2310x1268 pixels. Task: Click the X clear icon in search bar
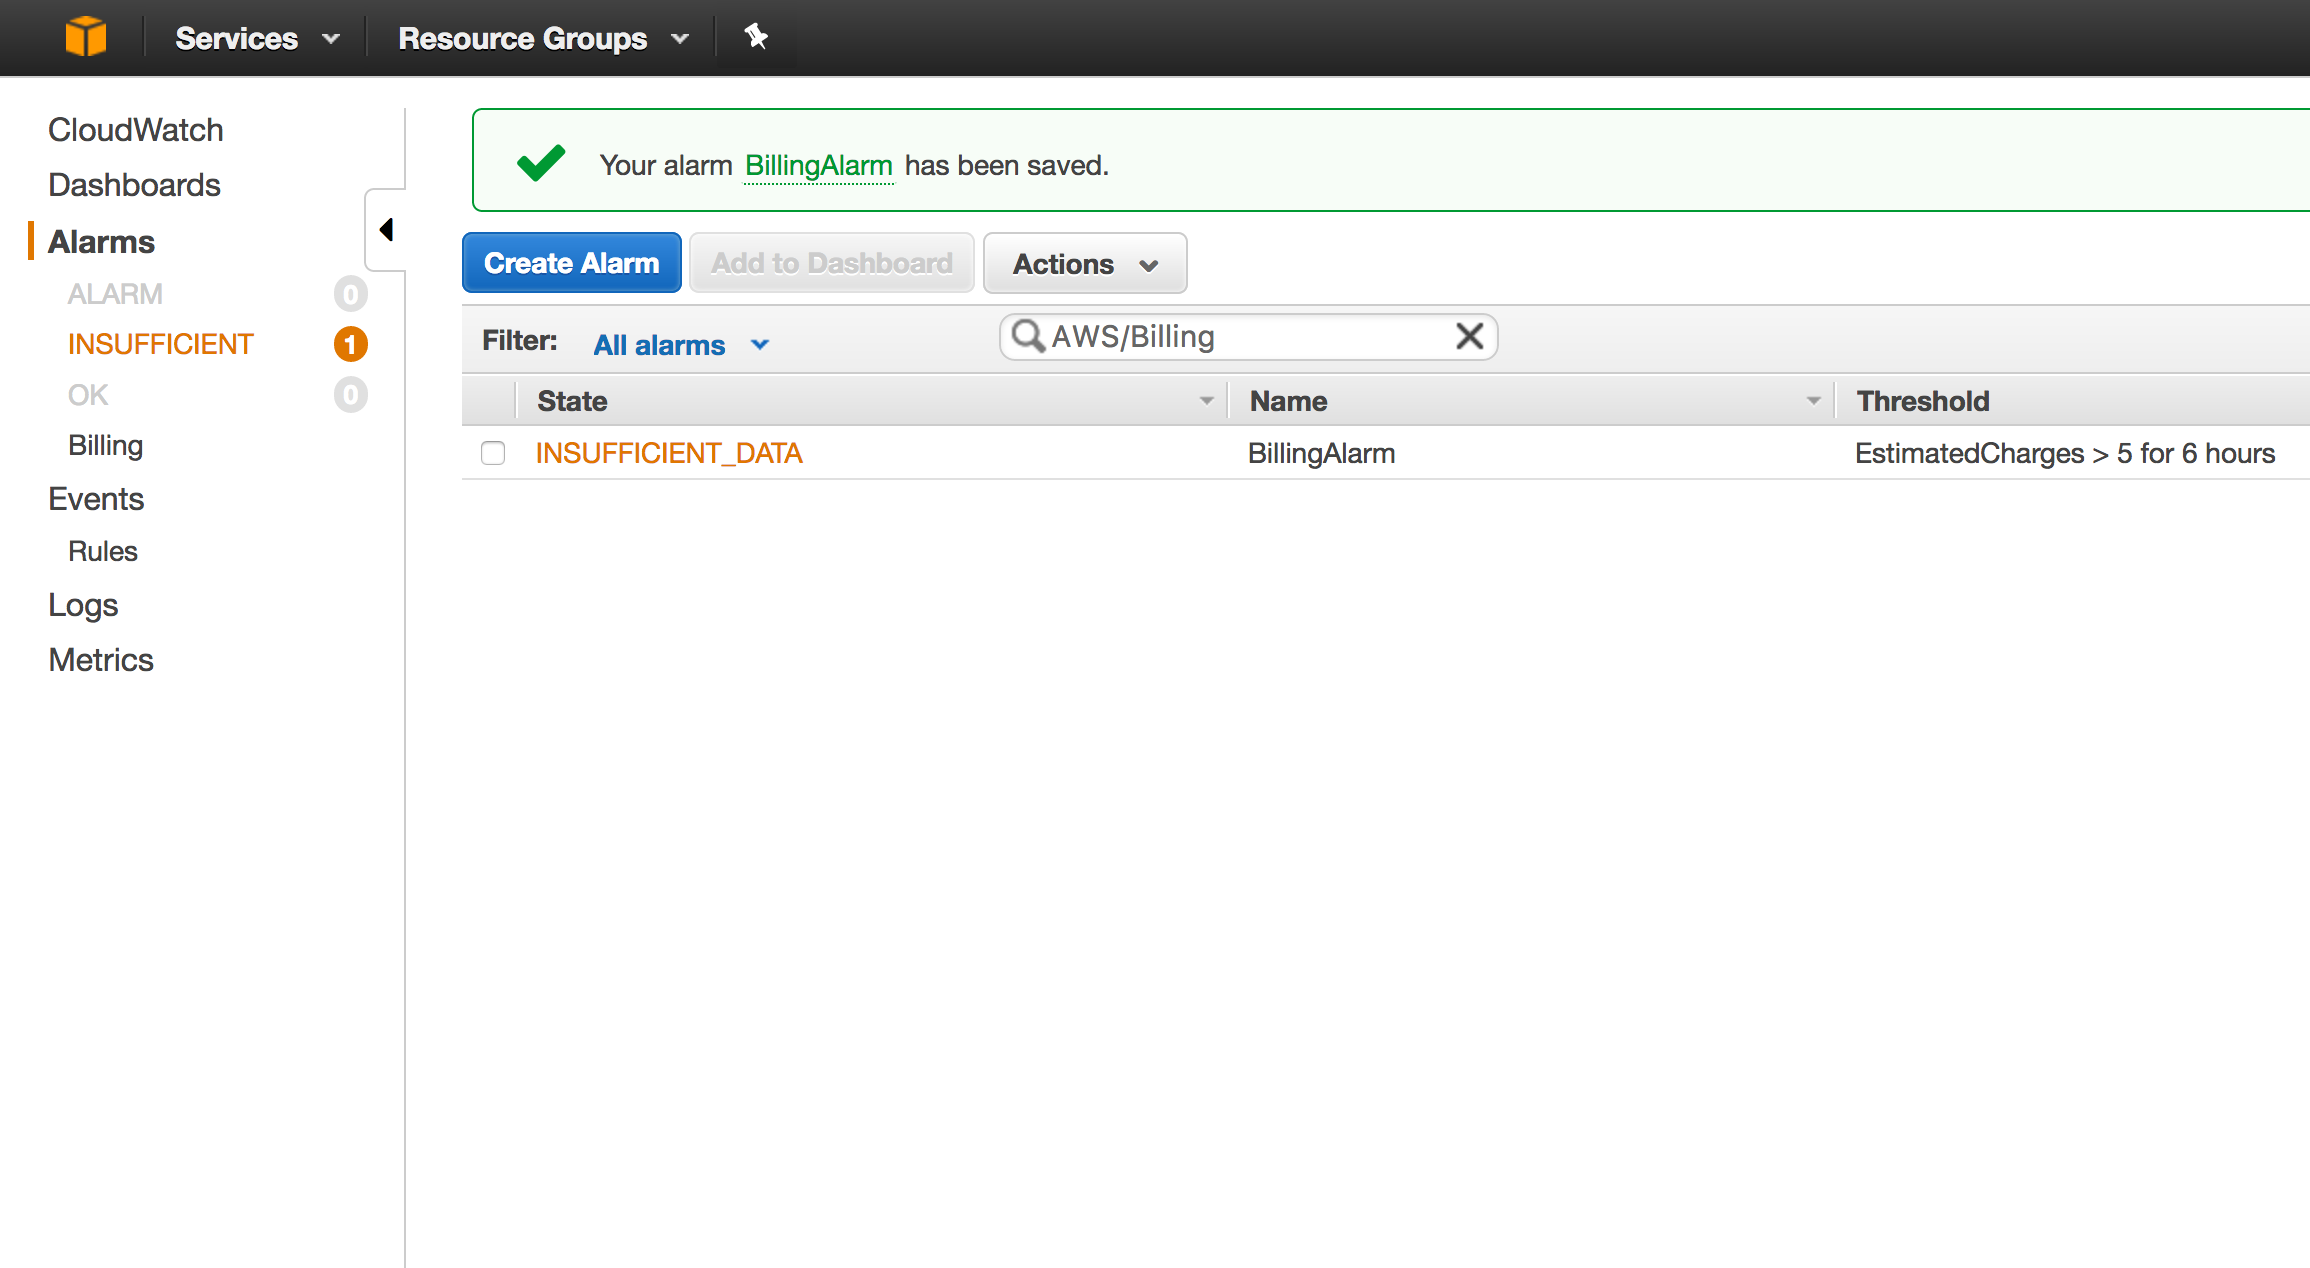pos(1466,337)
